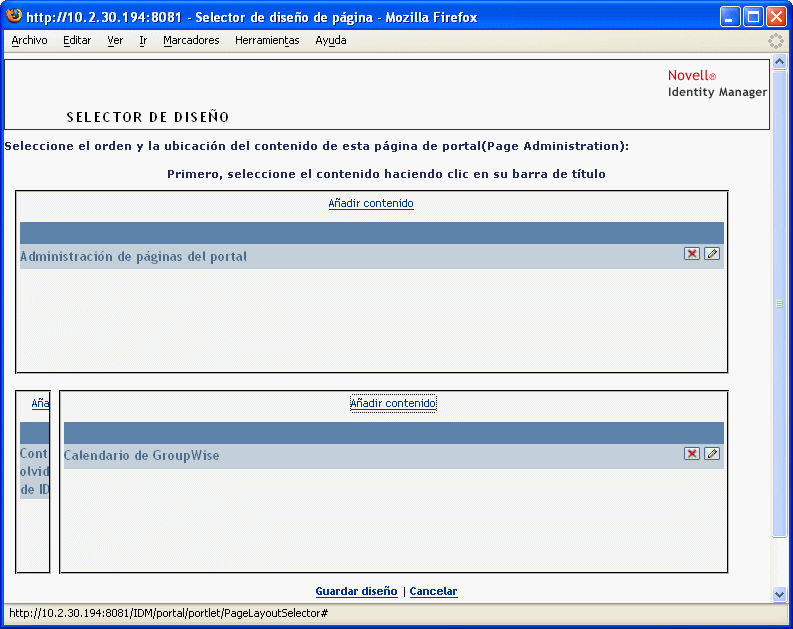The width and height of the screenshot is (793, 629).
Task: Remove the Calendario de GroupWise portlet
Action: [691, 454]
